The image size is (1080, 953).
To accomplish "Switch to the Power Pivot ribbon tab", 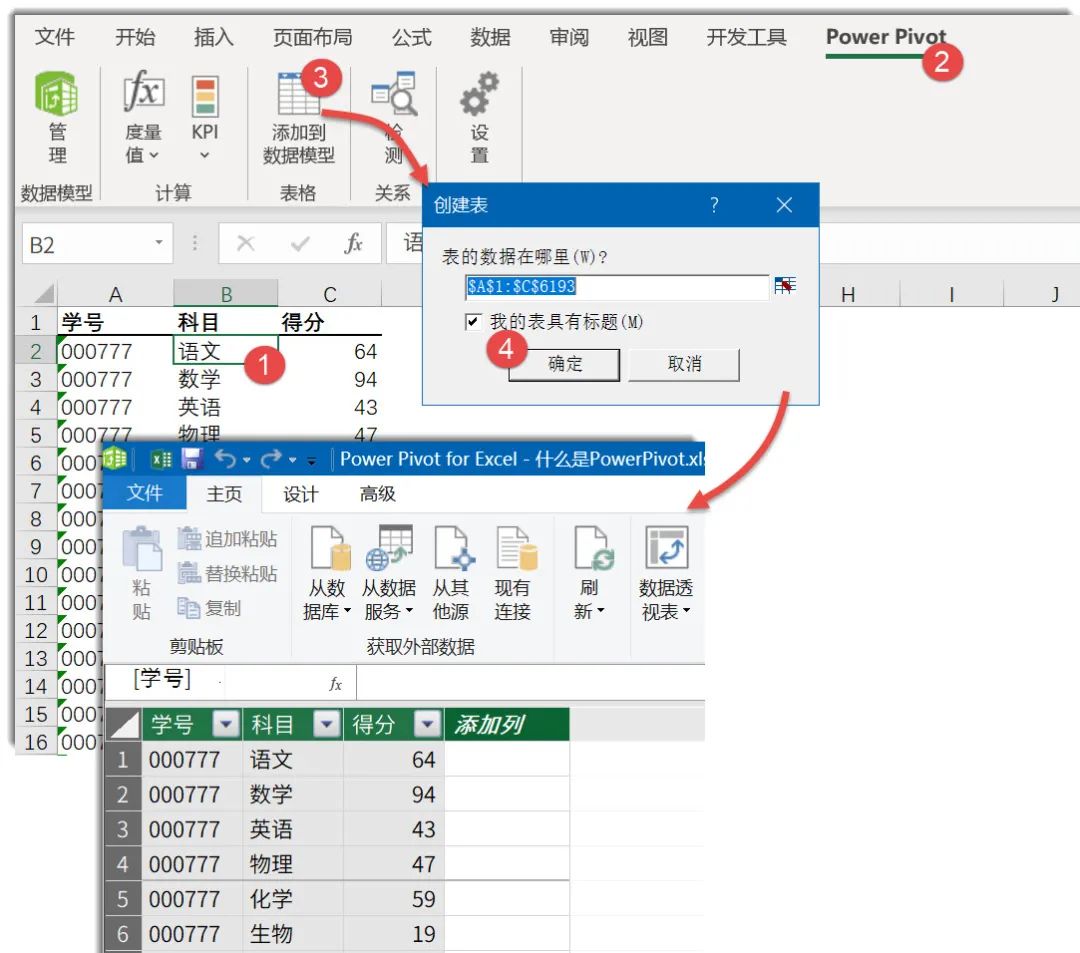I will pos(886,36).
